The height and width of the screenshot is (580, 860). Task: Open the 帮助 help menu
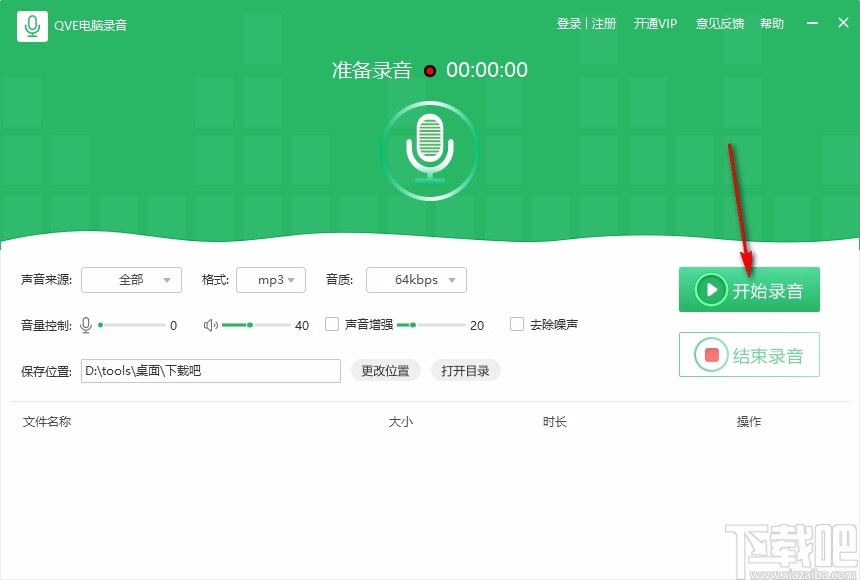[772, 23]
